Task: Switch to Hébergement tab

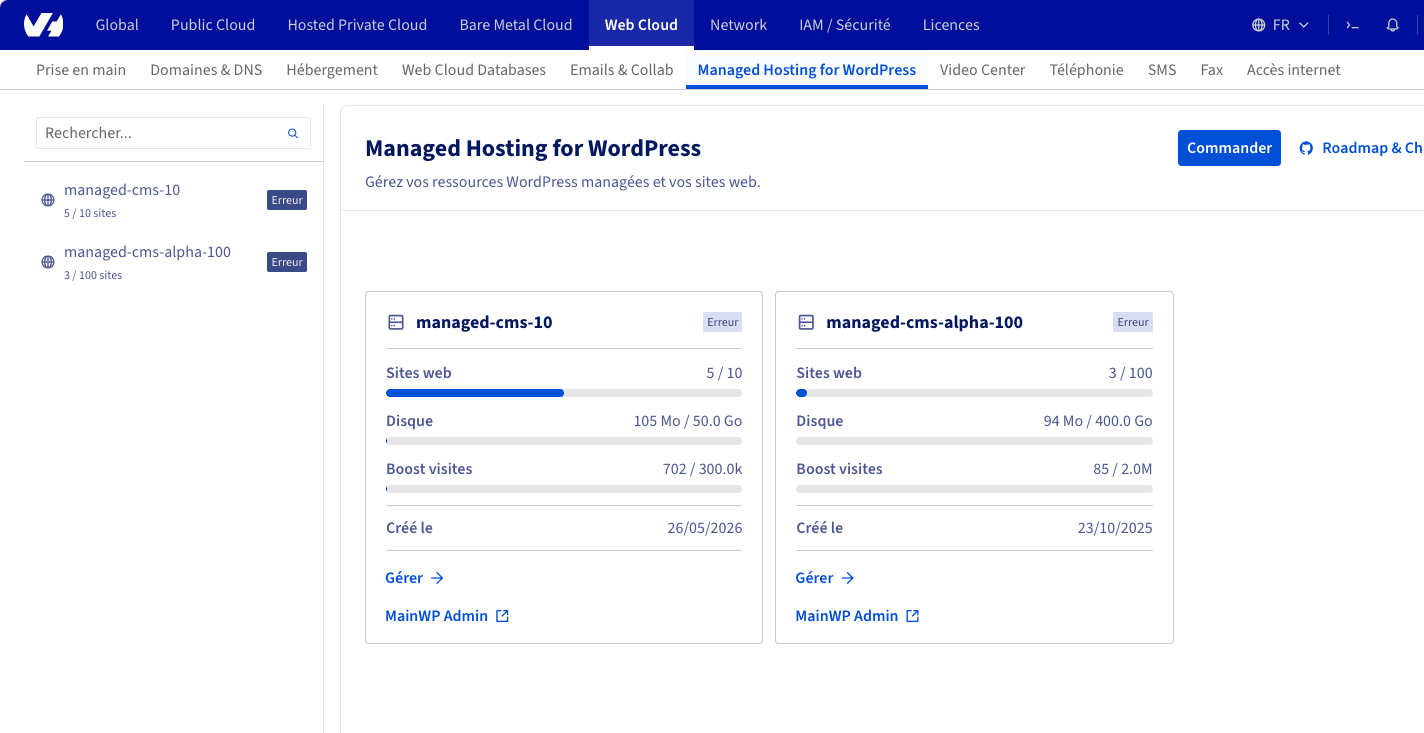Action: 332,70
